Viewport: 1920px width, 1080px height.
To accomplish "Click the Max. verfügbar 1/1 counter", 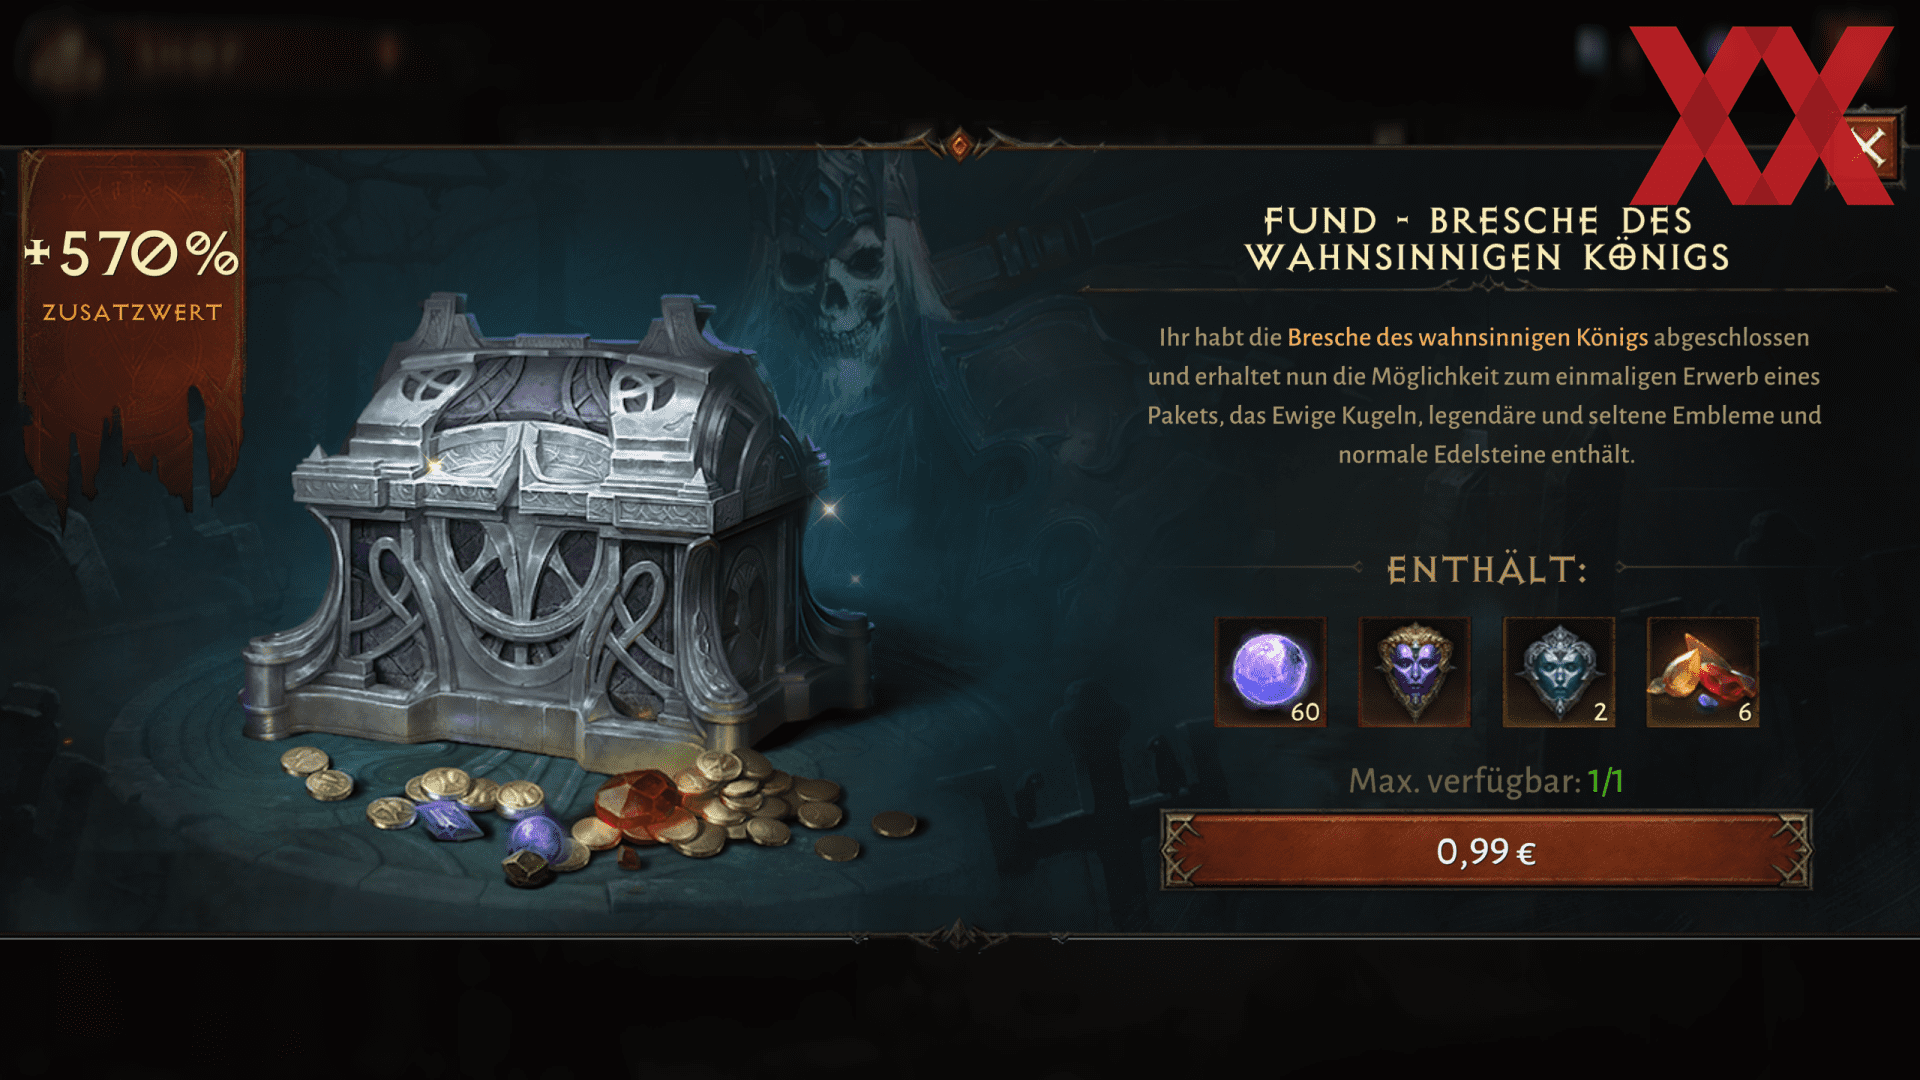I will tap(1486, 781).
